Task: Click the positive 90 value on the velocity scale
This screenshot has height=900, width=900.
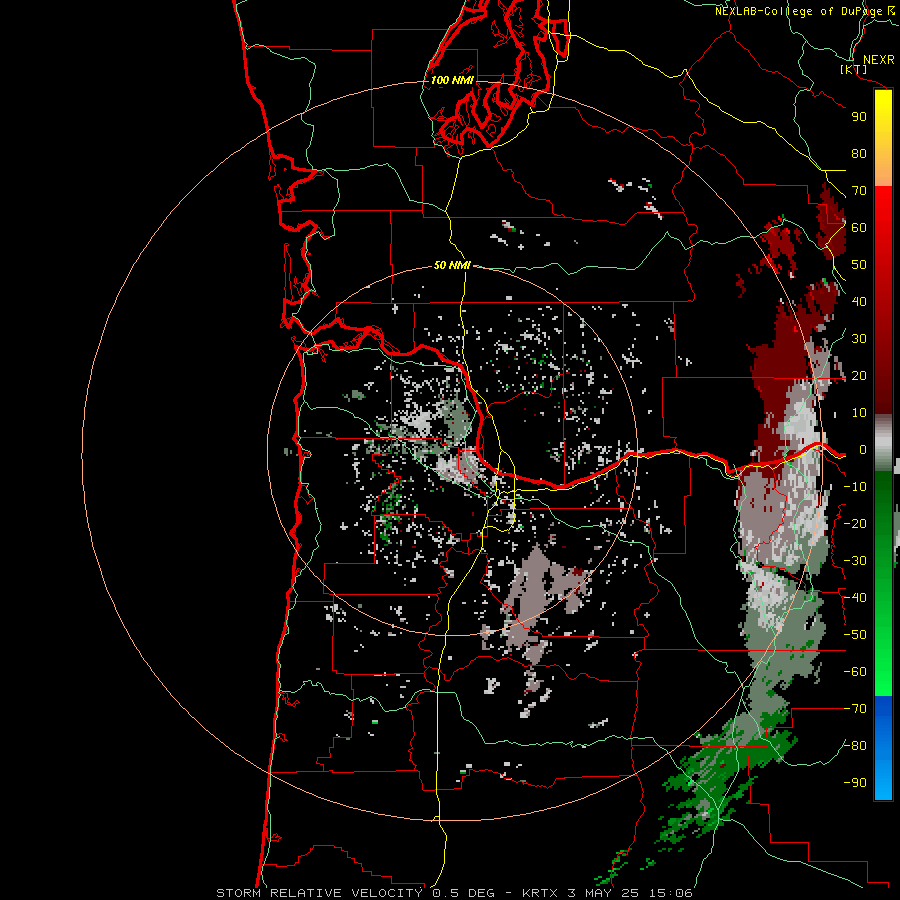Action: click(x=859, y=117)
